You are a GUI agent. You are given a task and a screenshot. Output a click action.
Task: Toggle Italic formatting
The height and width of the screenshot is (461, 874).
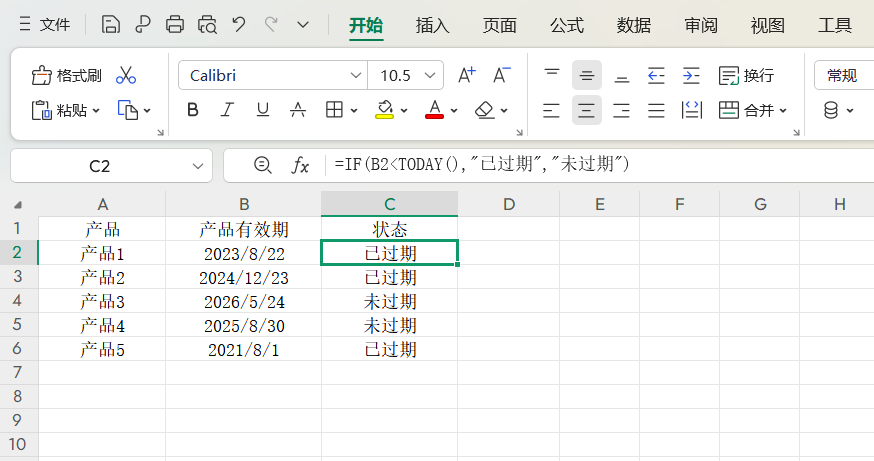(227, 110)
